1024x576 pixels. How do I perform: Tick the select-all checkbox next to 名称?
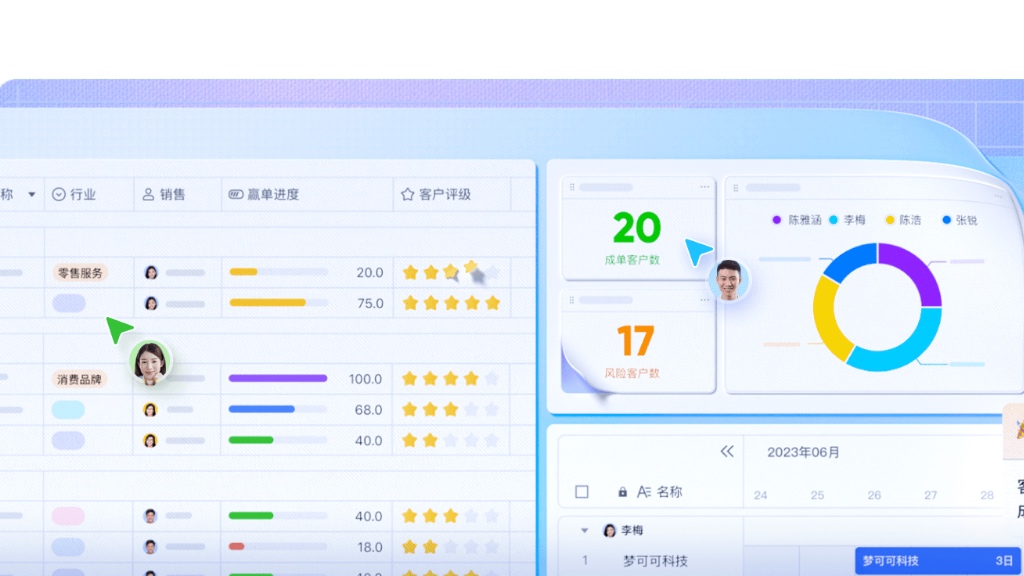tap(582, 492)
